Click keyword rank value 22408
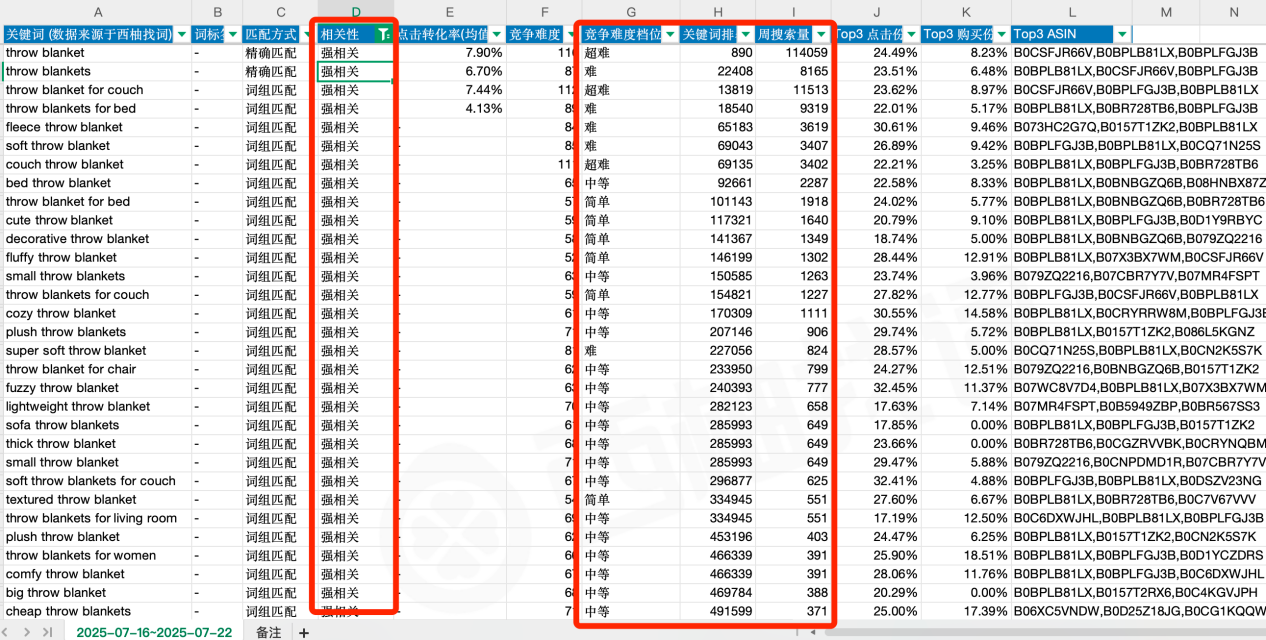 pos(718,71)
